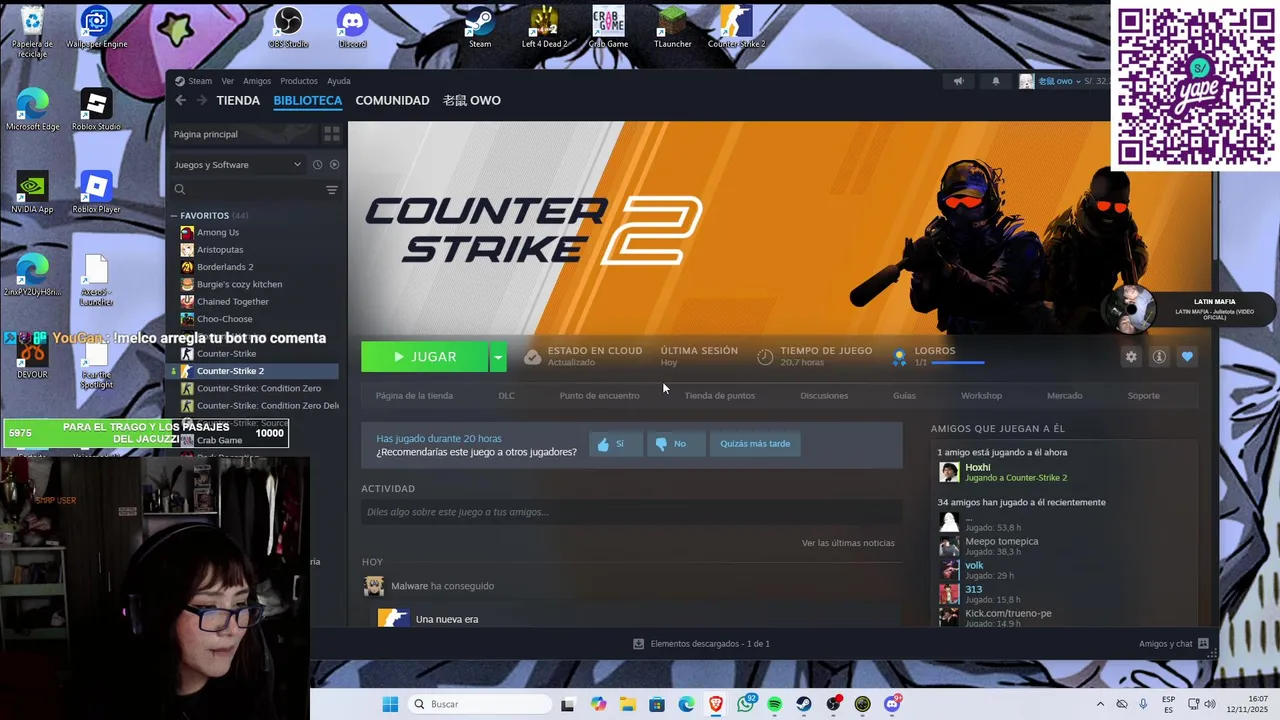Open the 老鼠 OWO profile tab
1280x720 pixels.
tap(472, 100)
